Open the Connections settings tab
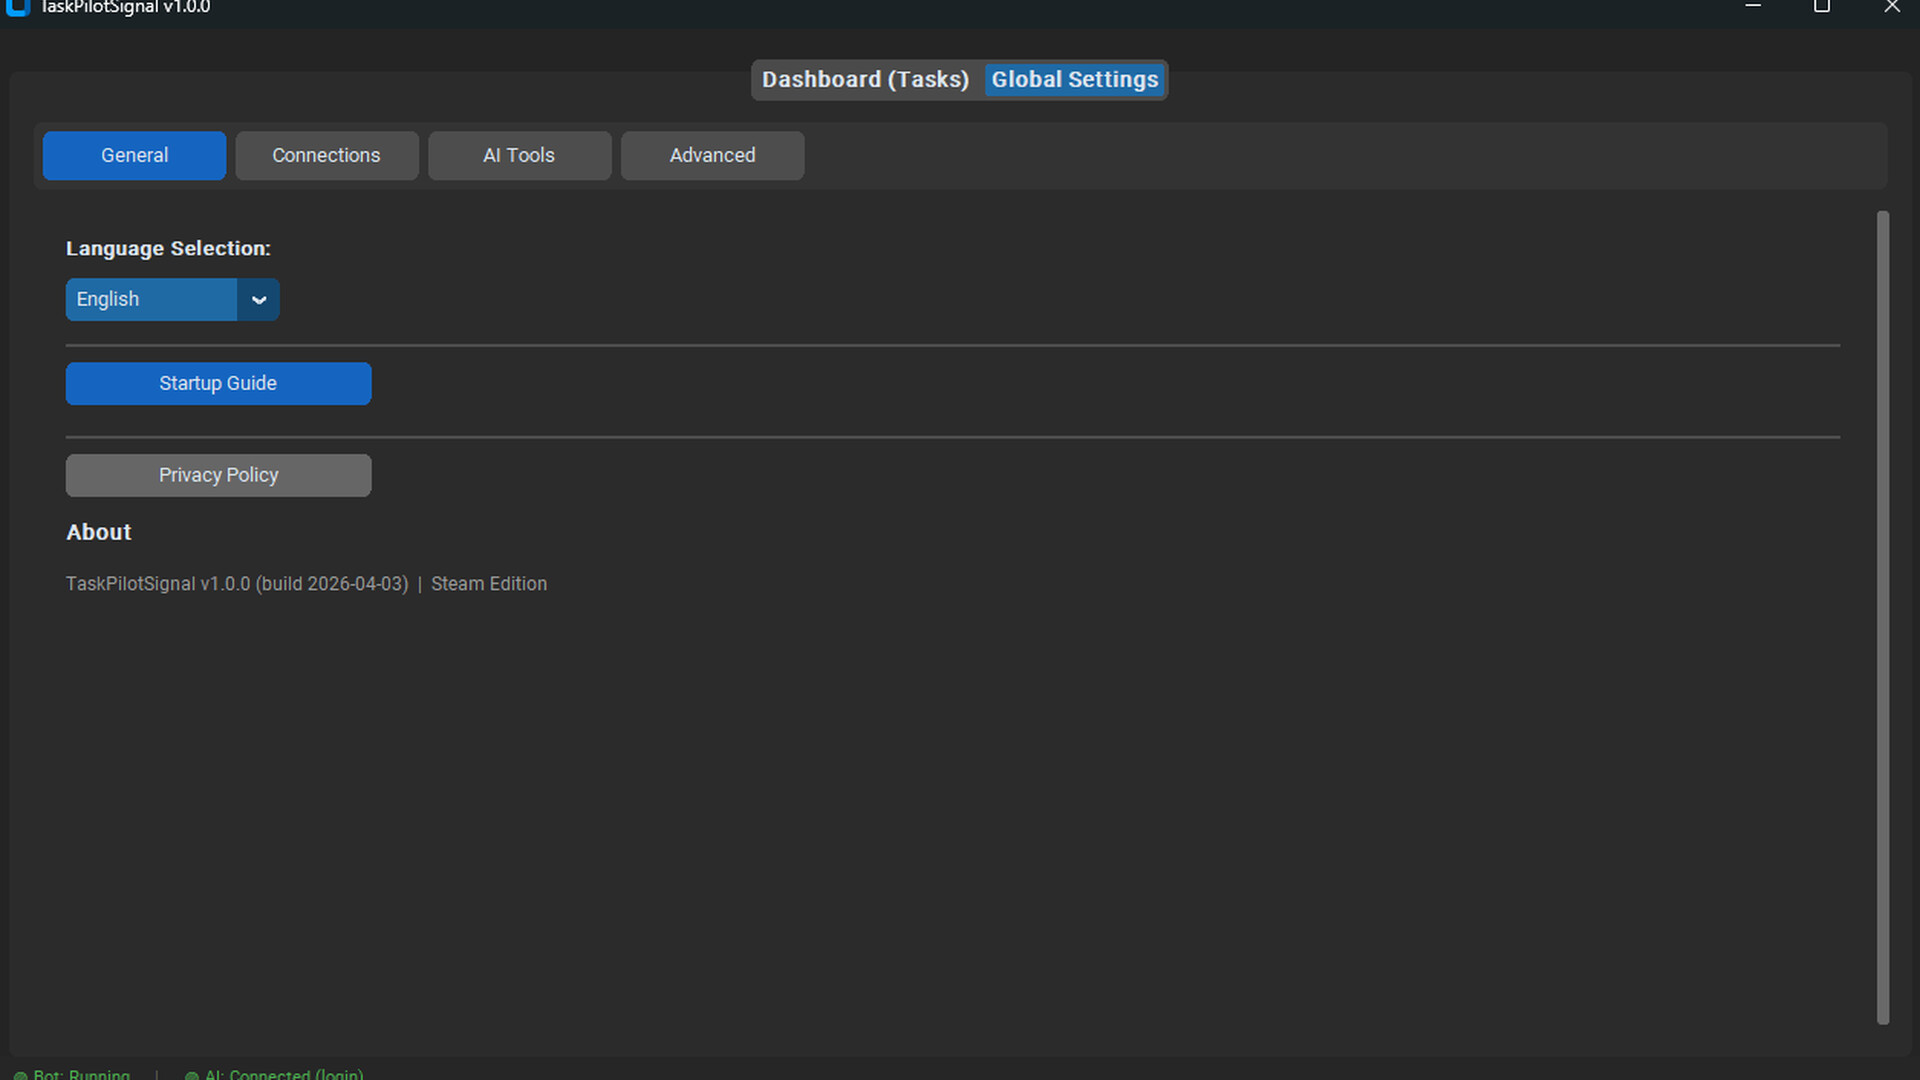This screenshot has width=1920, height=1080. pyautogui.click(x=326, y=156)
